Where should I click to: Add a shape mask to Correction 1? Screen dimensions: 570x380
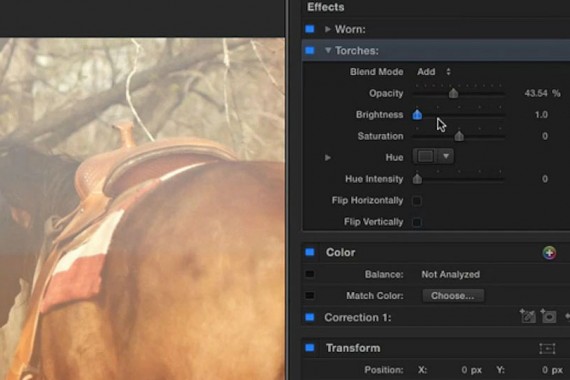click(x=548, y=317)
